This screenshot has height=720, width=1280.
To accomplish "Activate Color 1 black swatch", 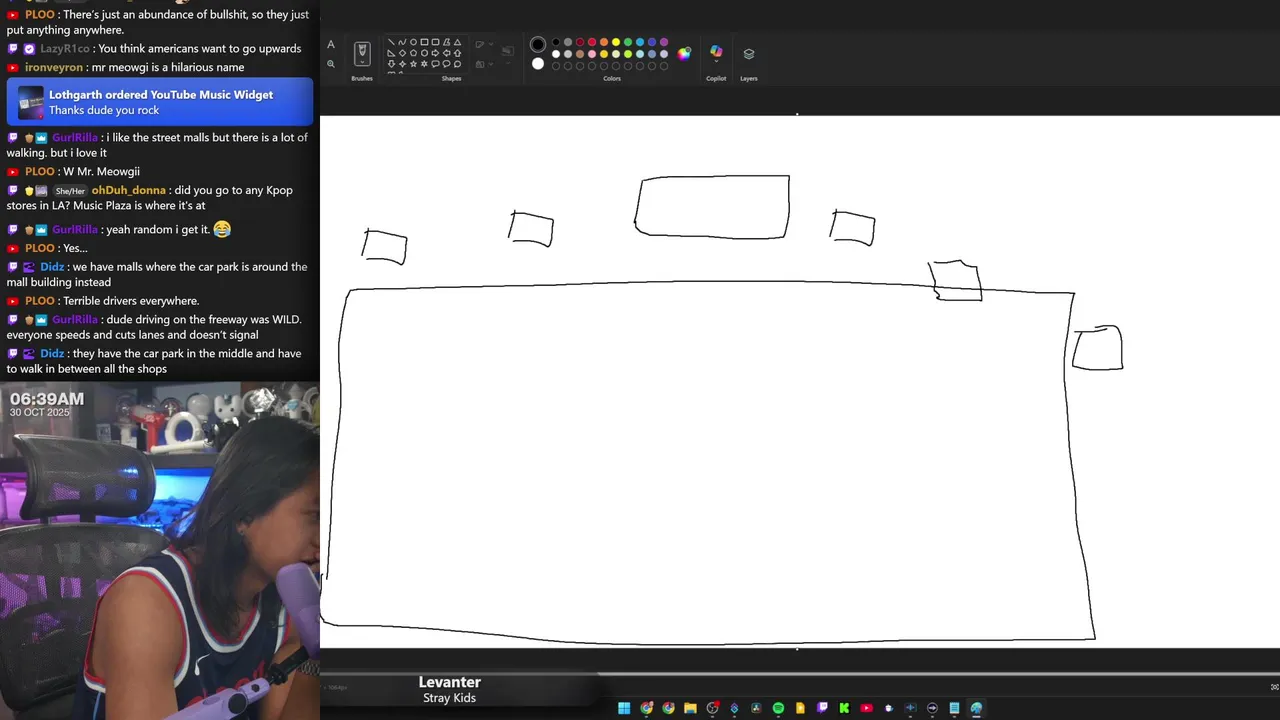I will (538, 44).
